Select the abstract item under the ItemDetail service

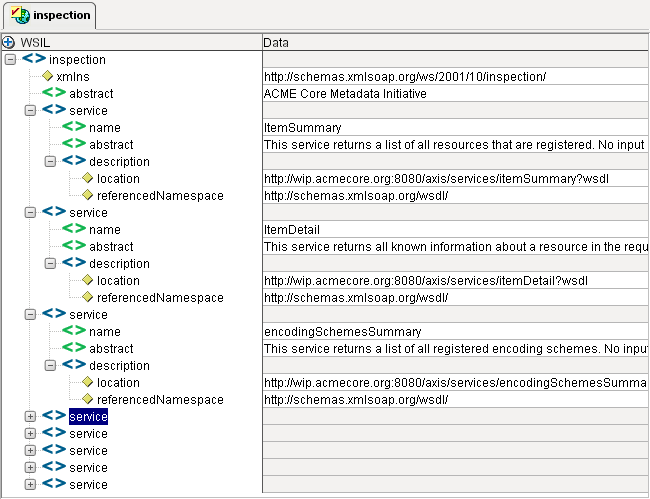[x=110, y=247]
